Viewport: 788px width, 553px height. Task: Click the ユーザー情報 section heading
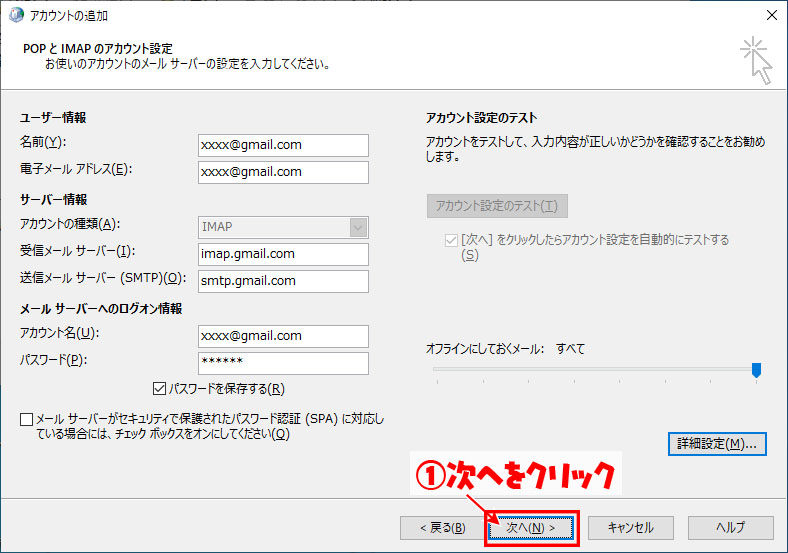tap(53, 118)
